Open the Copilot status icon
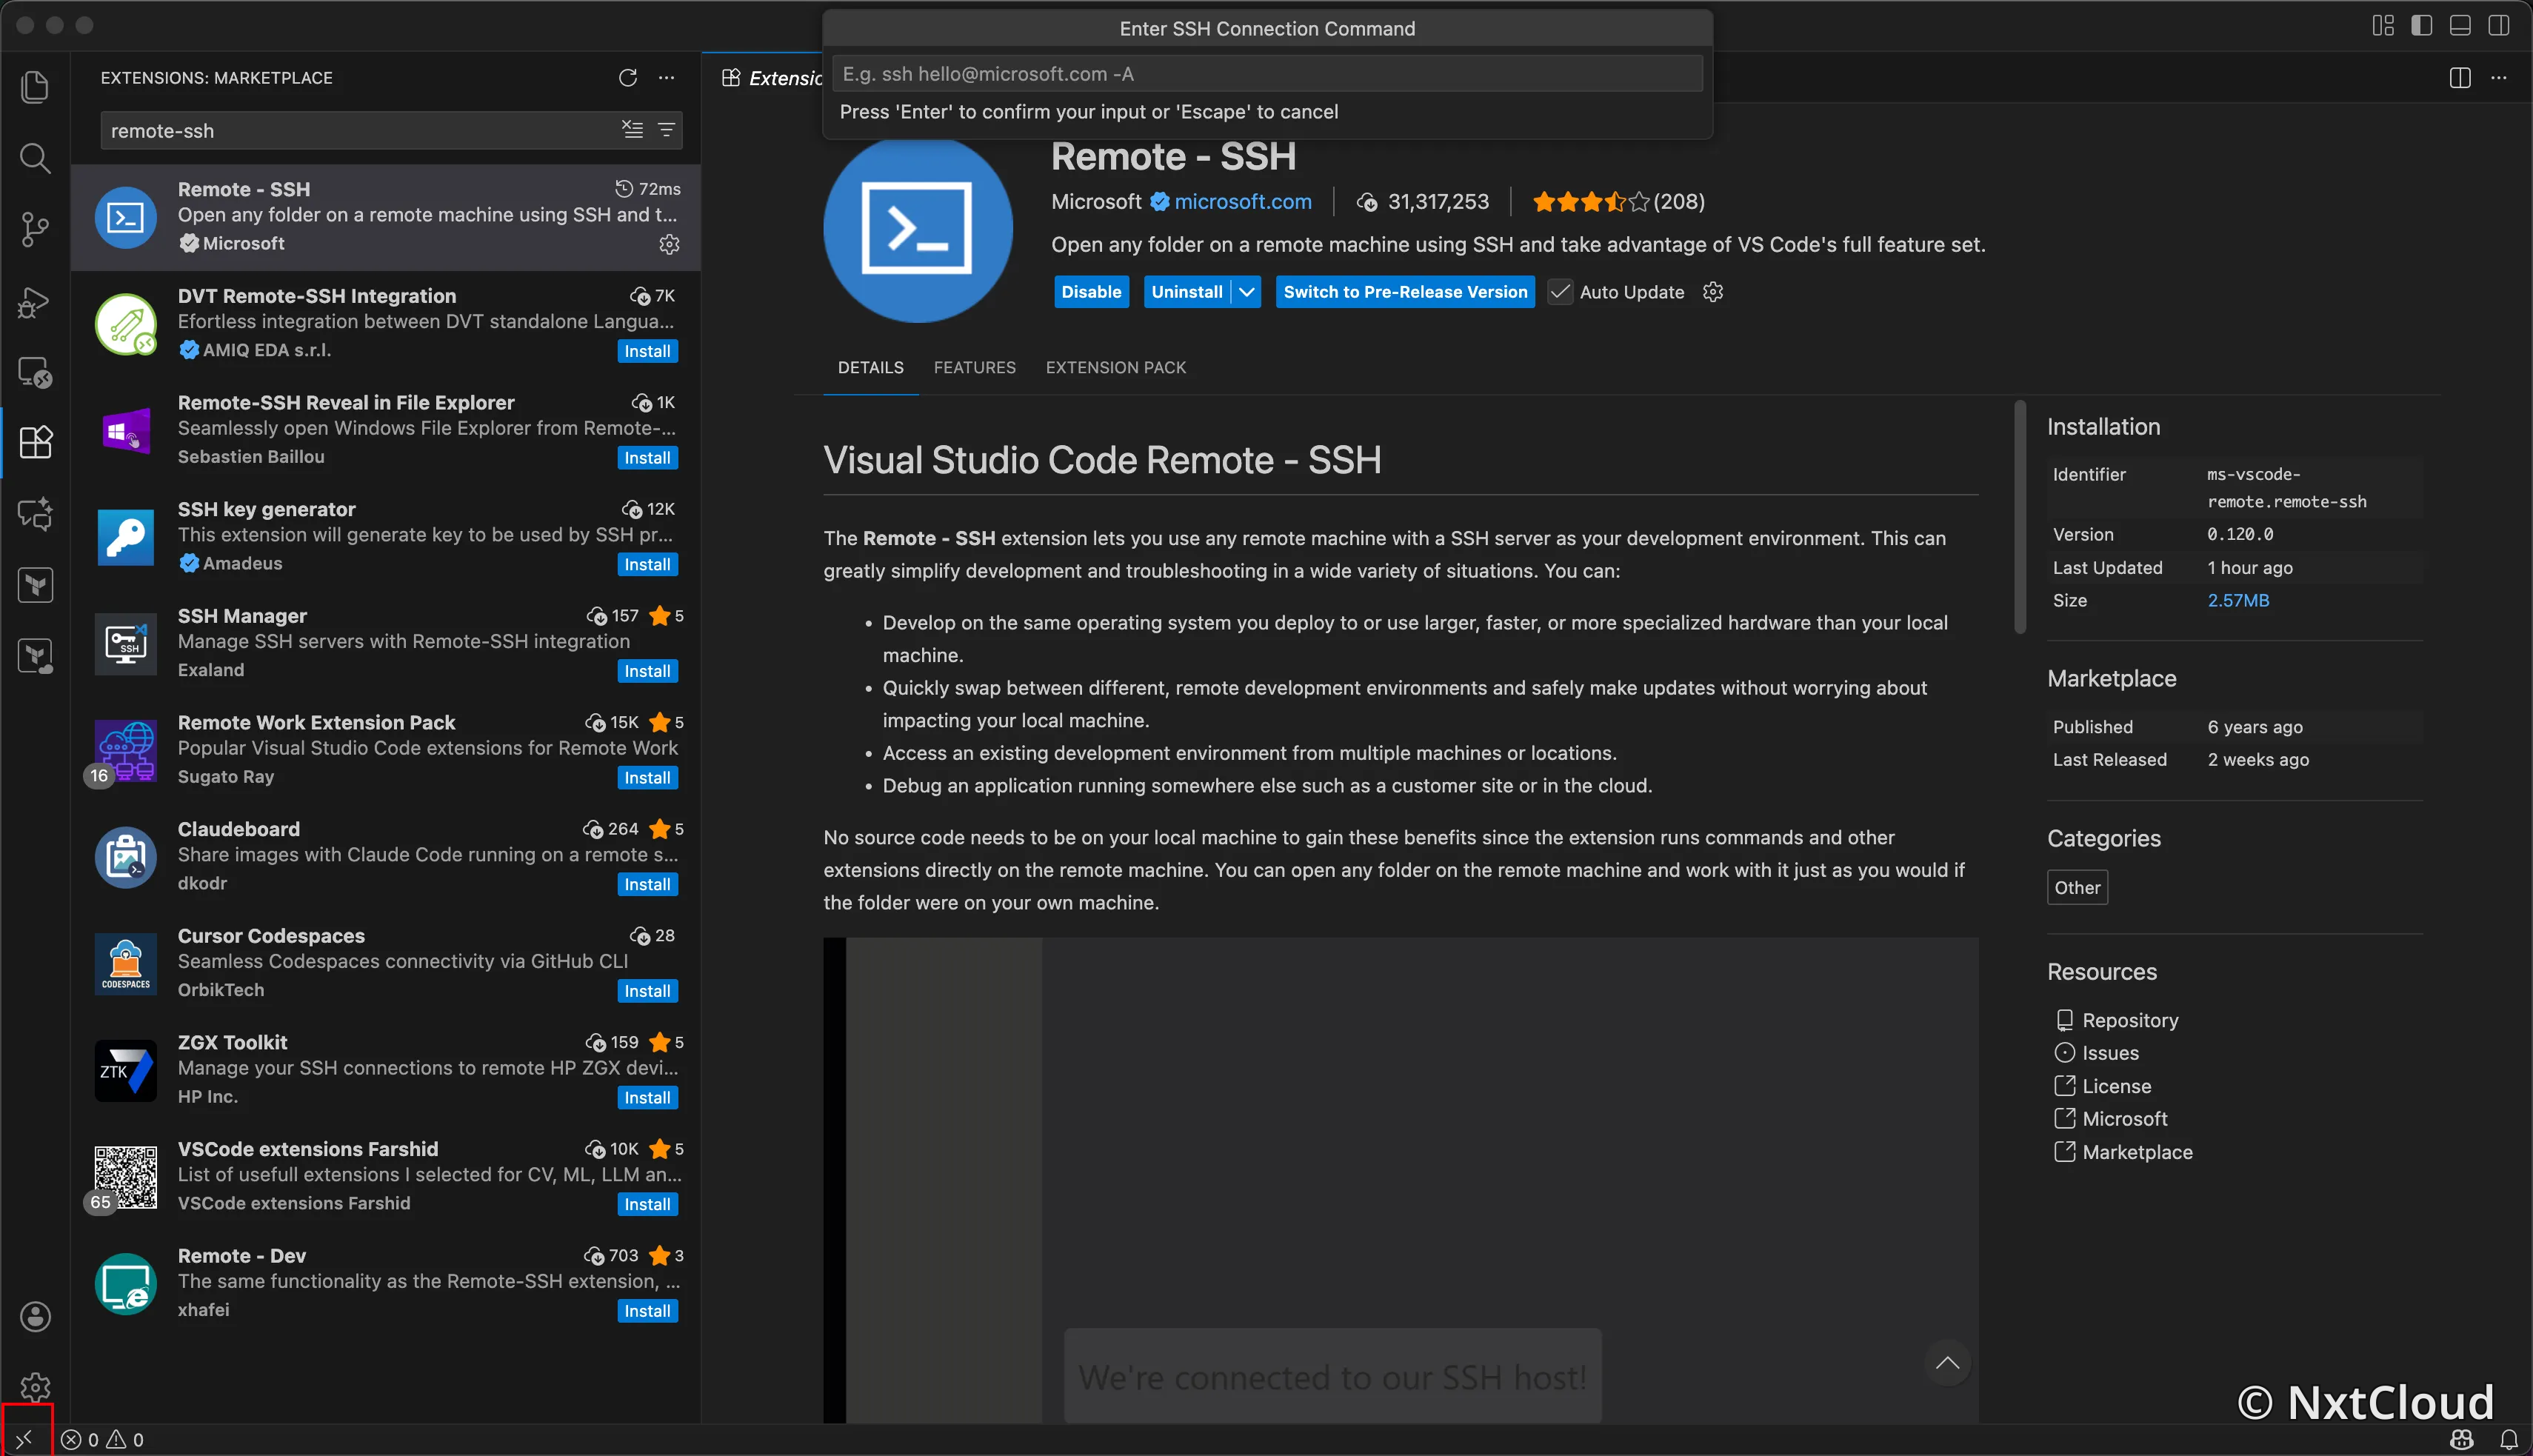 pos(2462,1440)
